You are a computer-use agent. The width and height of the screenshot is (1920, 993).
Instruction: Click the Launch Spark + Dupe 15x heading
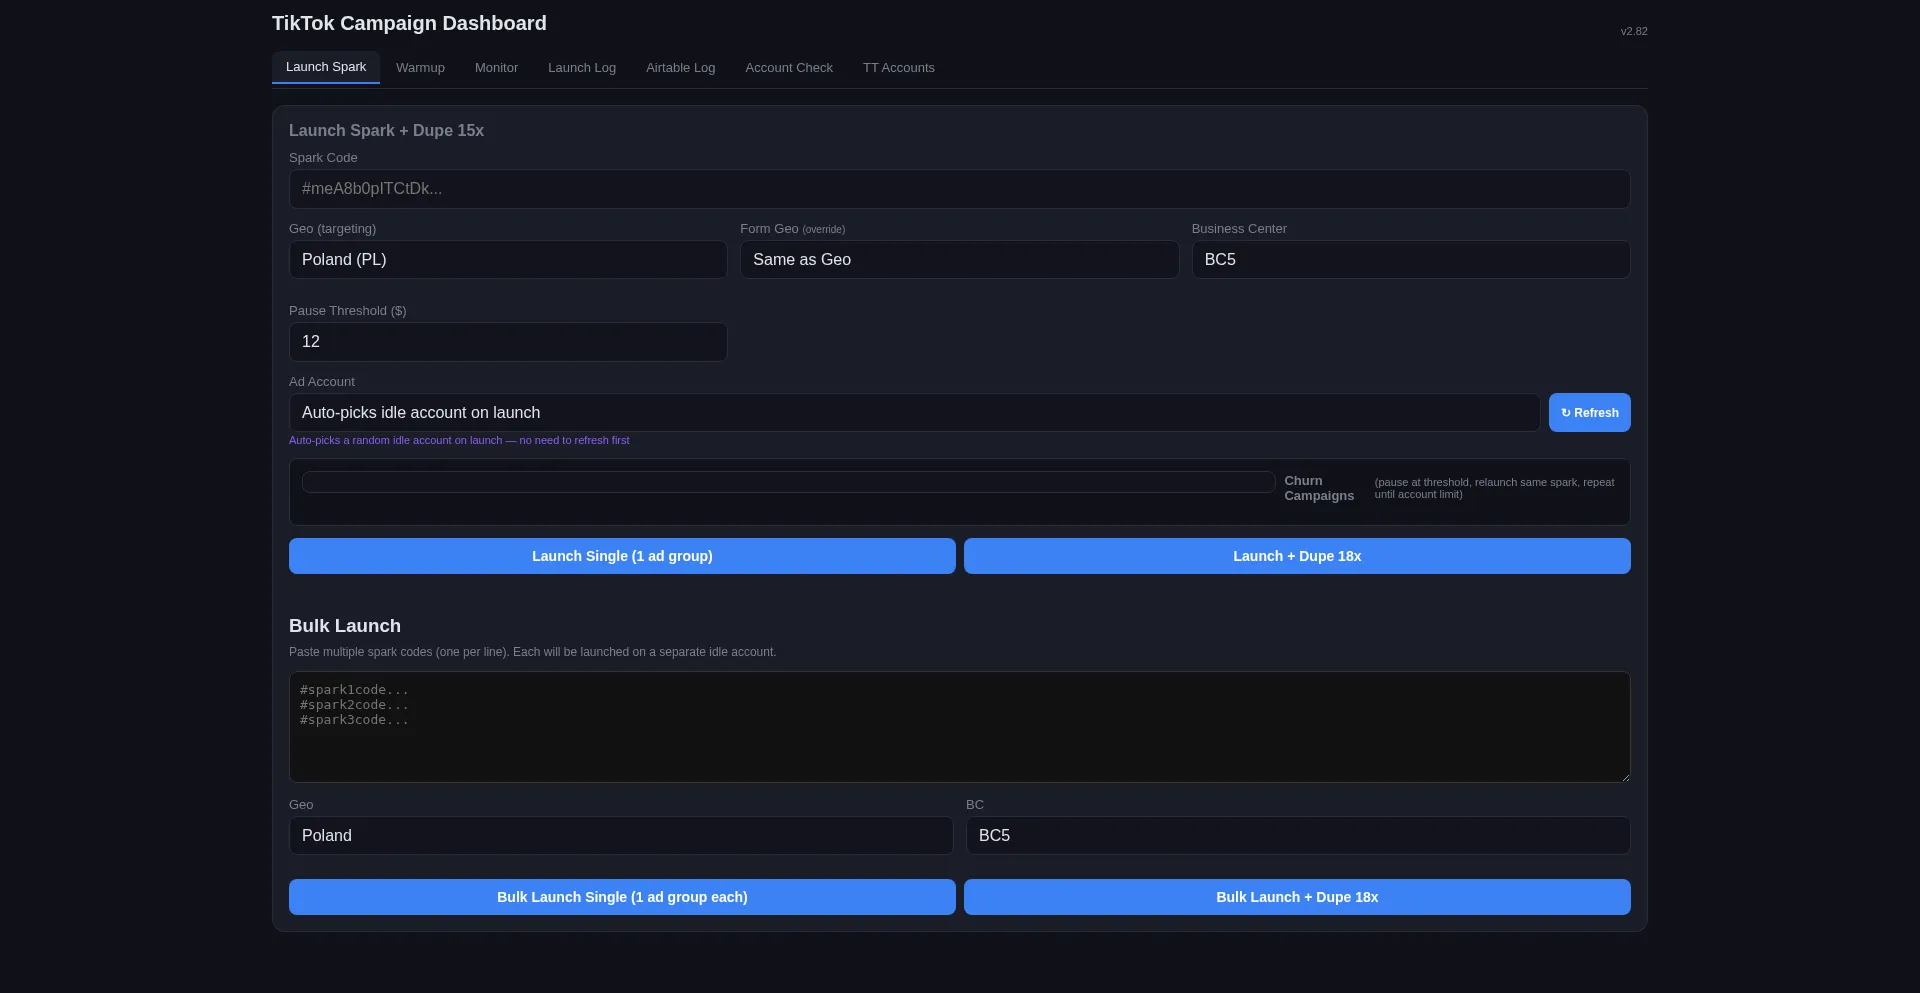click(x=386, y=131)
